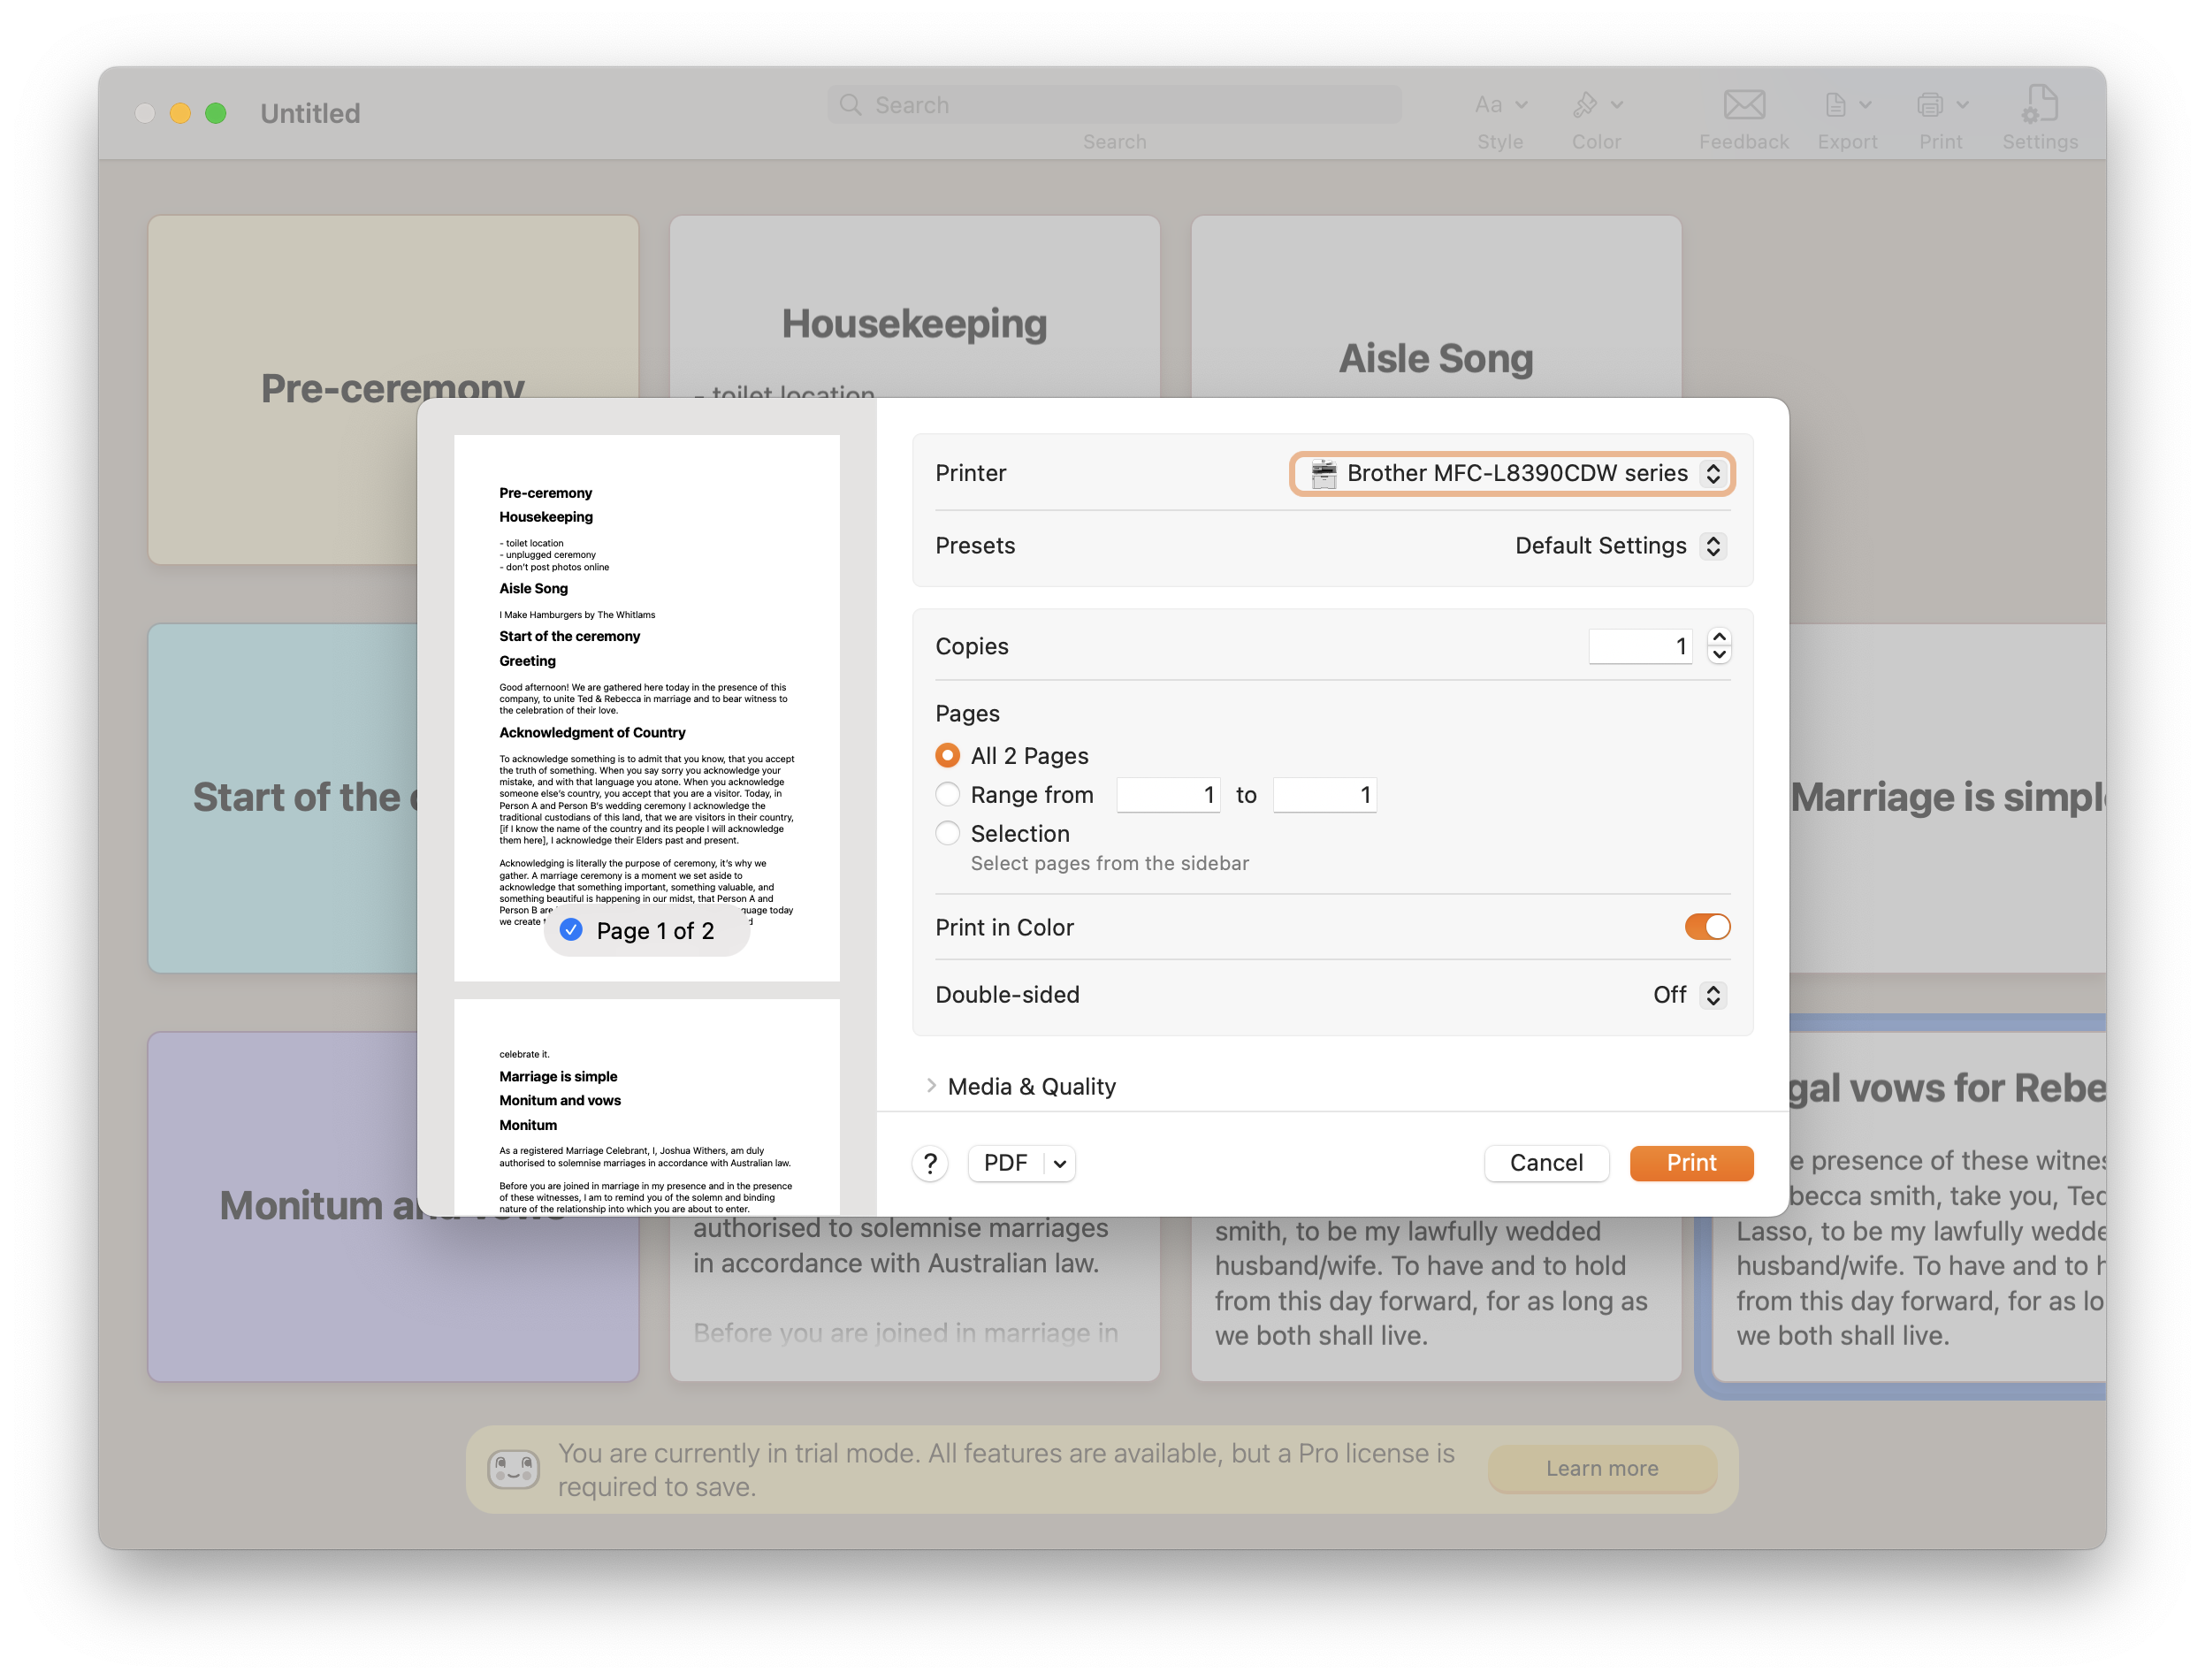Click the Style Aa icon
The width and height of the screenshot is (2205, 1680).
click(x=1489, y=105)
